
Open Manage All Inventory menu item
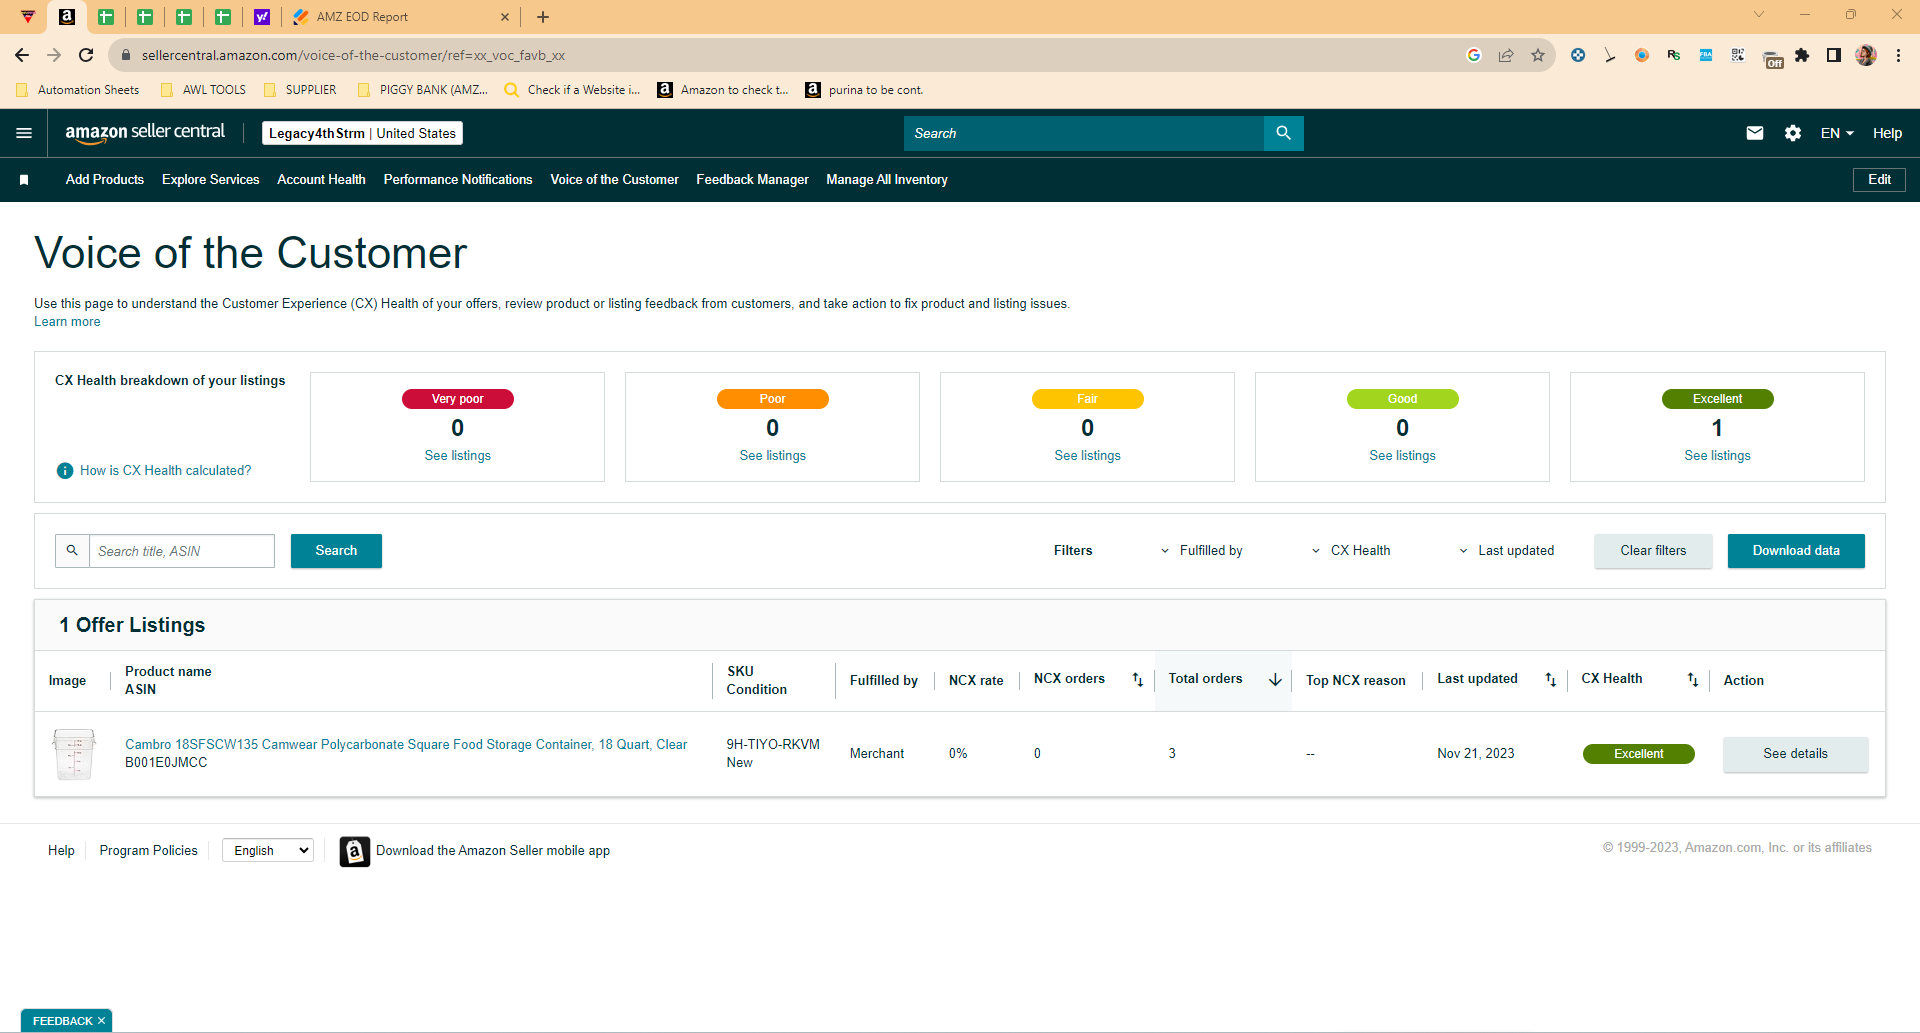tap(887, 180)
